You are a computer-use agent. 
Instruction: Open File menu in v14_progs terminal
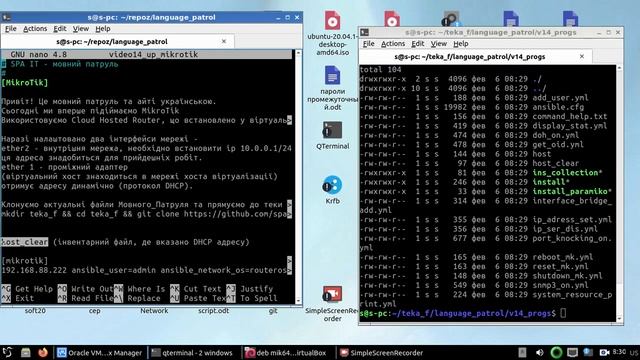coord(369,44)
